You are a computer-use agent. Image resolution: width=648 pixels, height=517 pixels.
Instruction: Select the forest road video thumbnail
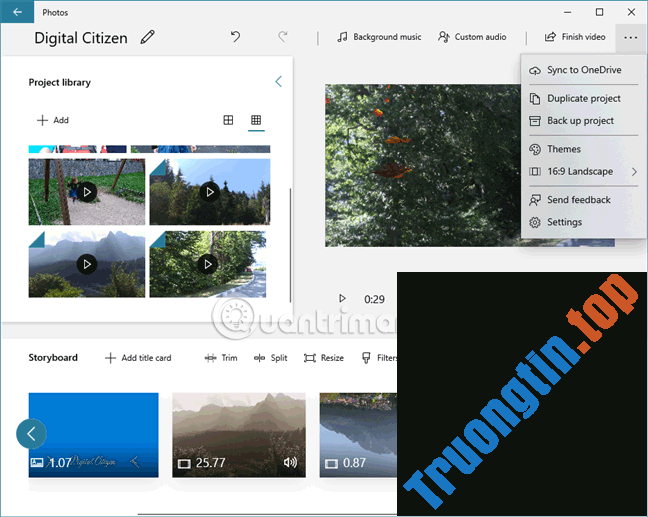tap(207, 264)
